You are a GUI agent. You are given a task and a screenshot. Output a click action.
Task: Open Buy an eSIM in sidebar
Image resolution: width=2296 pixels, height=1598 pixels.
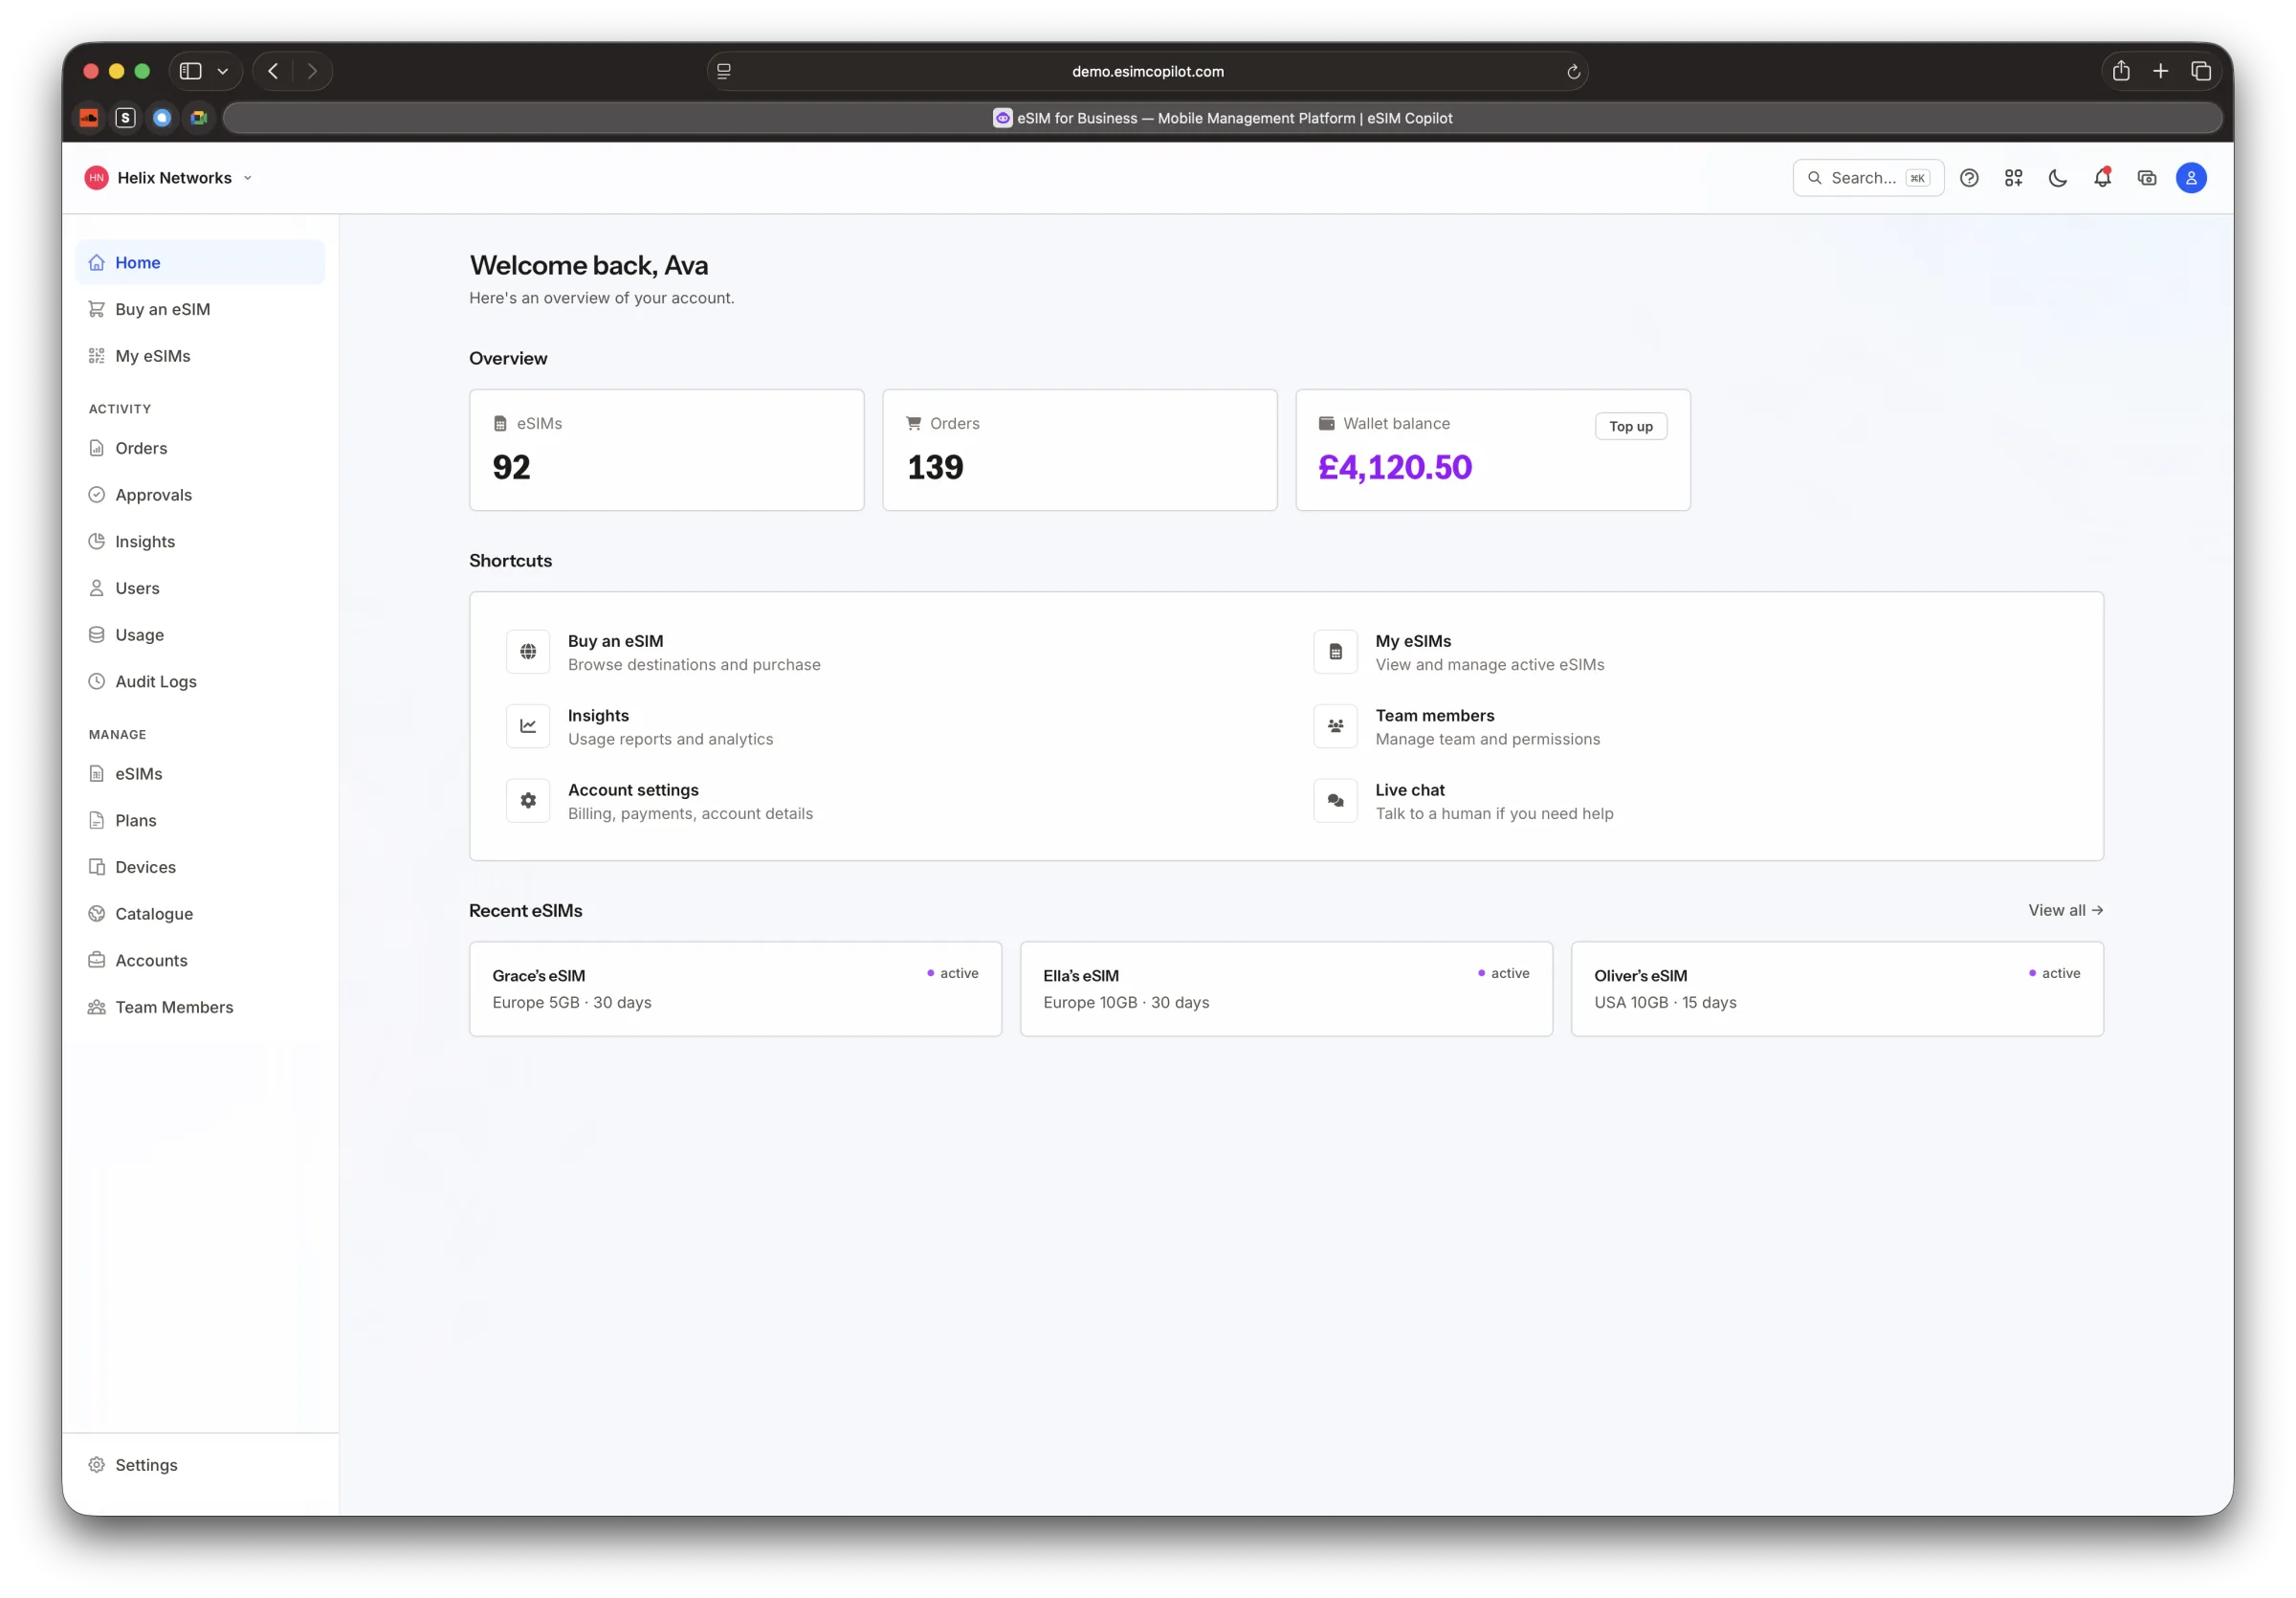click(200, 309)
